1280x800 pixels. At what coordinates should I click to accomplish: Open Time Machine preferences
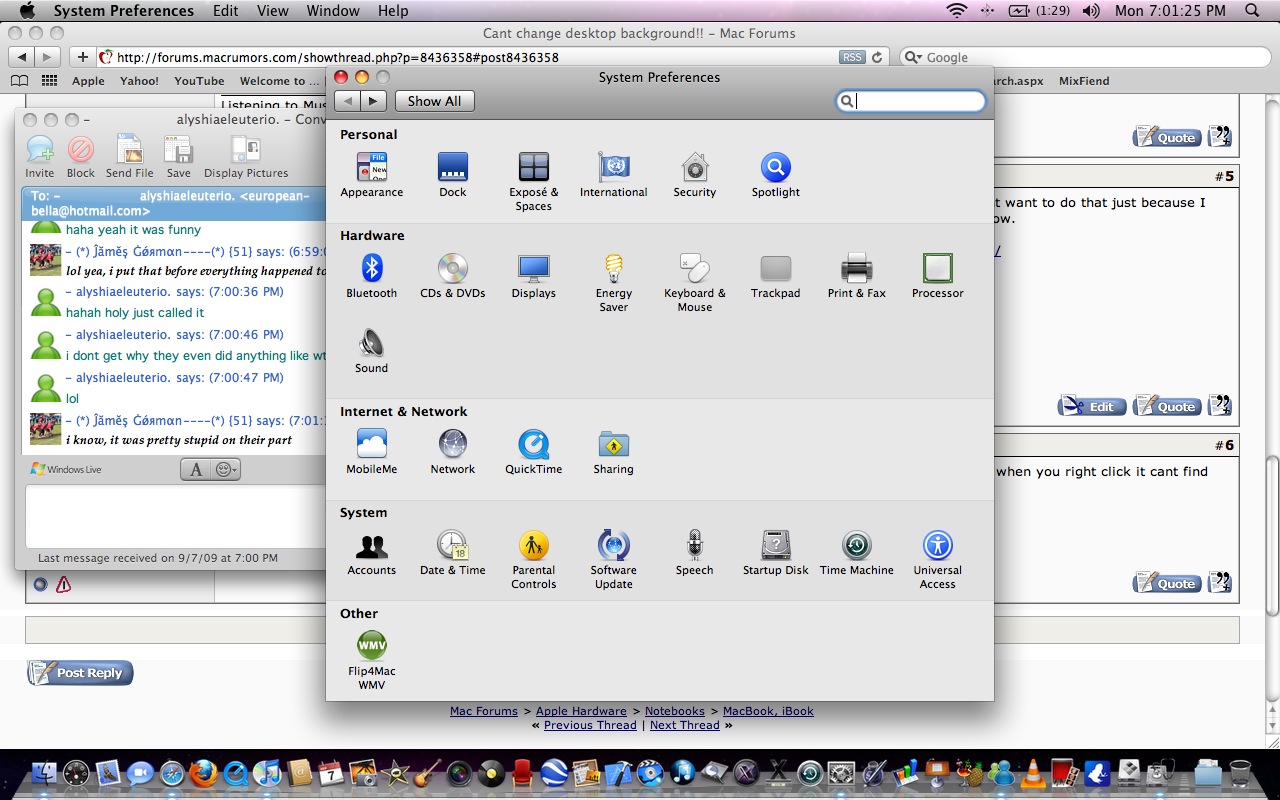click(856, 554)
